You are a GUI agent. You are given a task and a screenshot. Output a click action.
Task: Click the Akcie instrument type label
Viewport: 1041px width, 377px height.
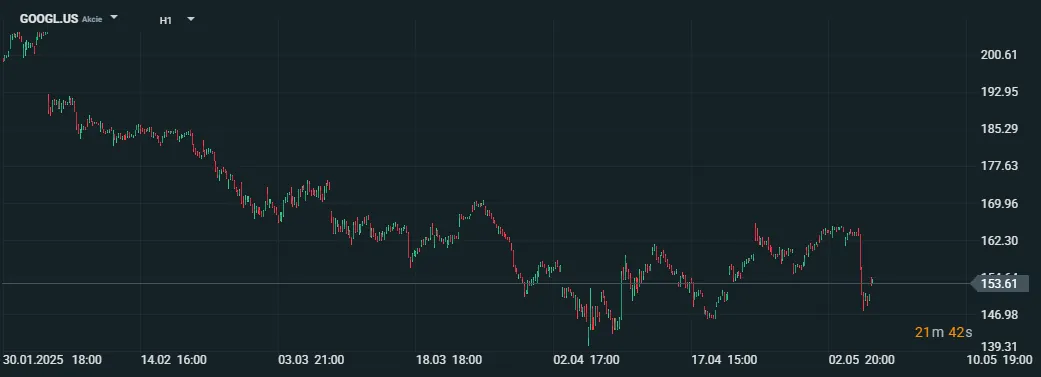tap(92, 19)
